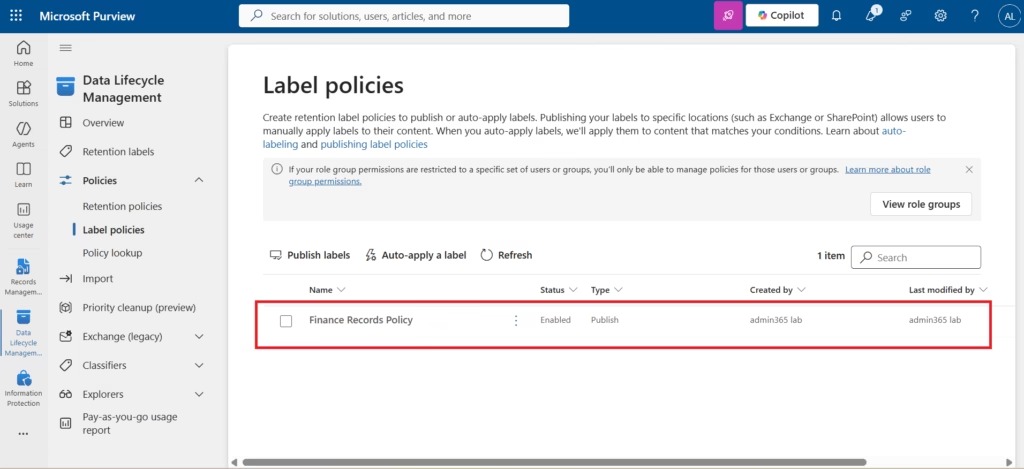
Task: Open the What's new icon with badge
Action: [872, 15]
